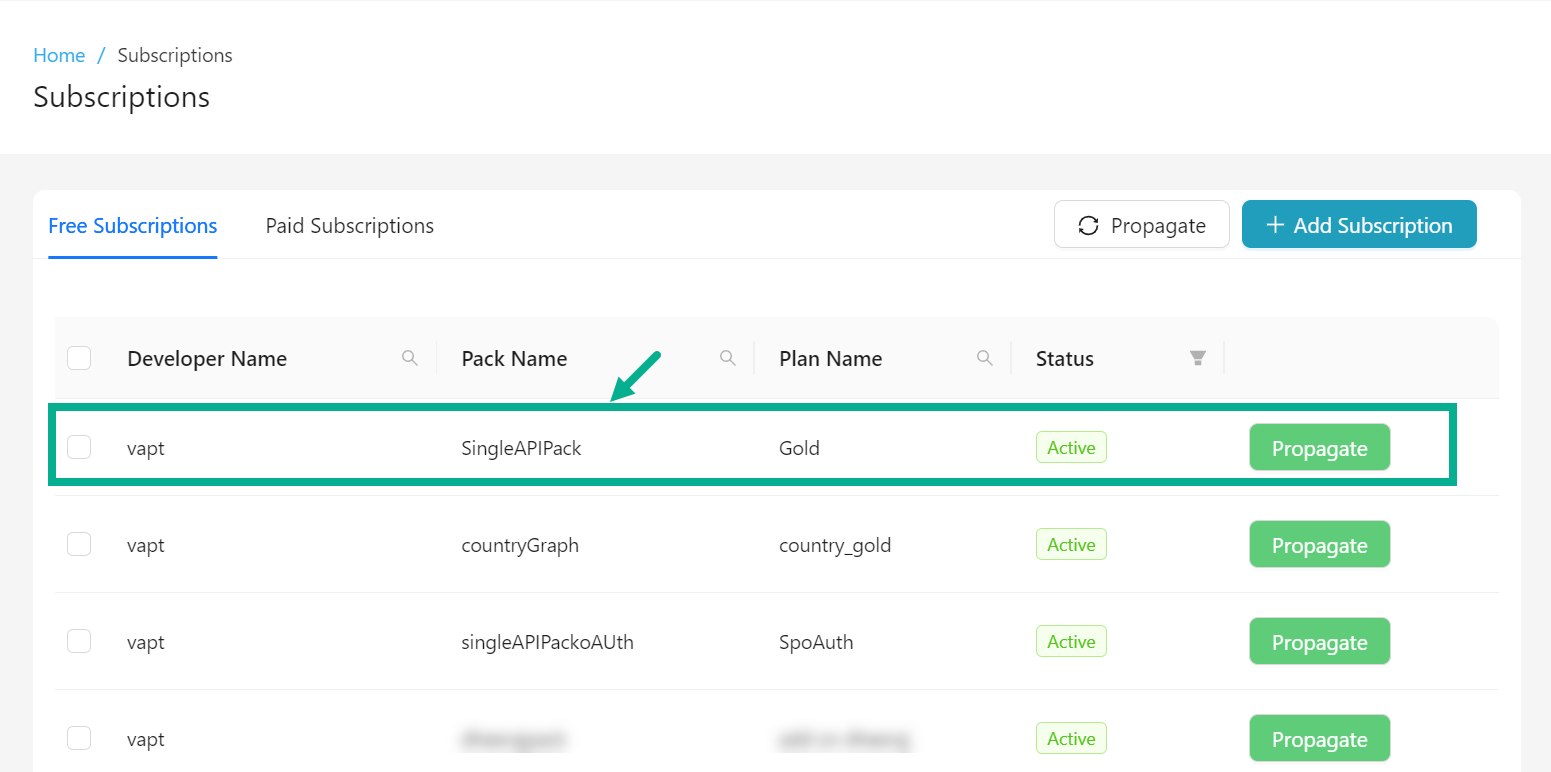1551x772 pixels.
Task: Switch to the Paid Subscriptions tab
Action: tap(349, 225)
